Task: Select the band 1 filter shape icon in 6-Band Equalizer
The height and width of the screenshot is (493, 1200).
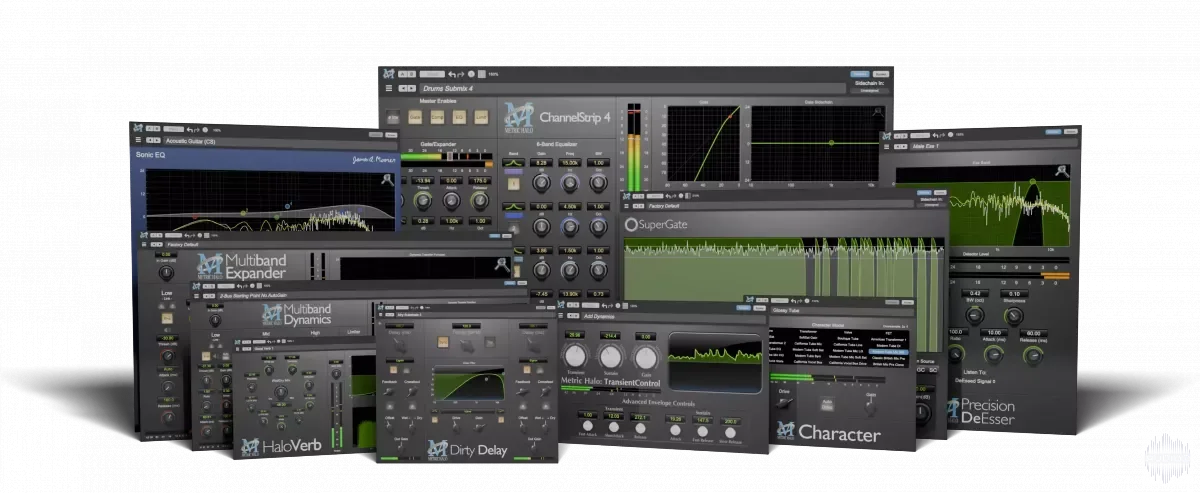Action: (x=513, y=163)
